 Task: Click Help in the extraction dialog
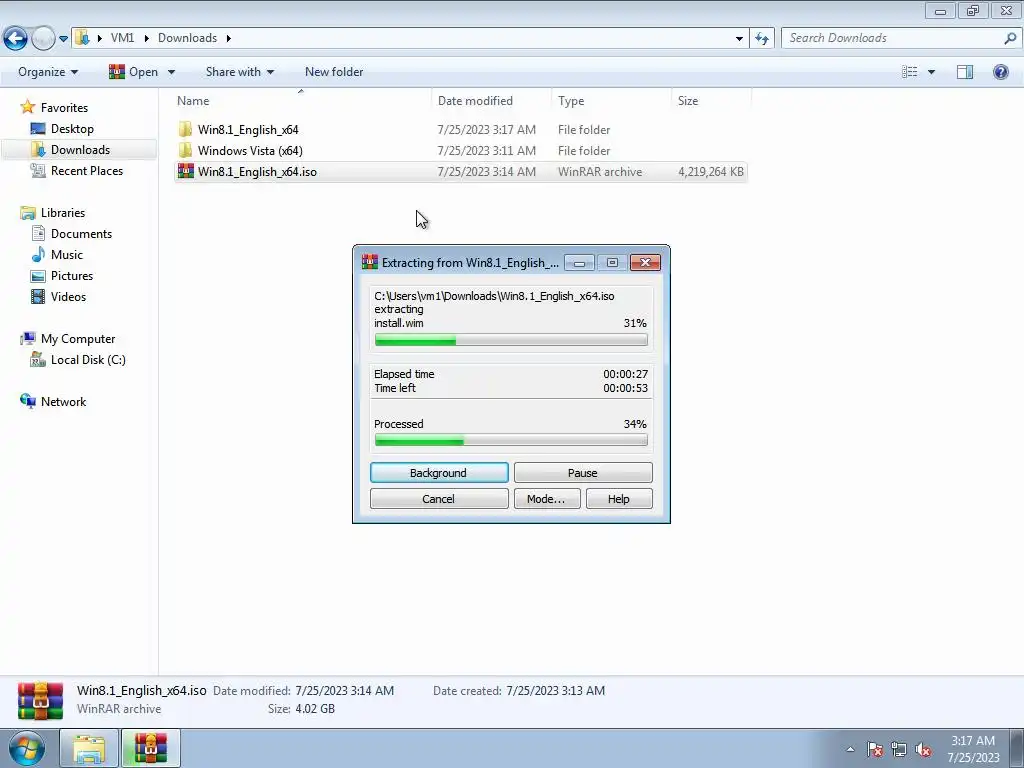tap(618, 499)
